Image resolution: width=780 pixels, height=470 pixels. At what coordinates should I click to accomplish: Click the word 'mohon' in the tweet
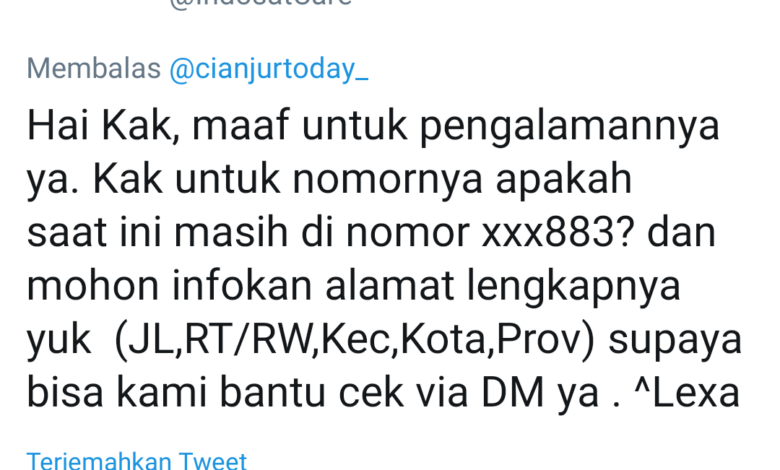coord(93,285)
